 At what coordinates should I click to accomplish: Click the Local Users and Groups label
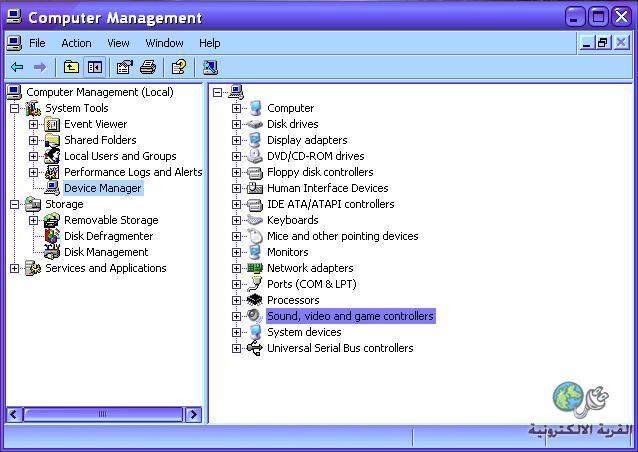point(120,156)
